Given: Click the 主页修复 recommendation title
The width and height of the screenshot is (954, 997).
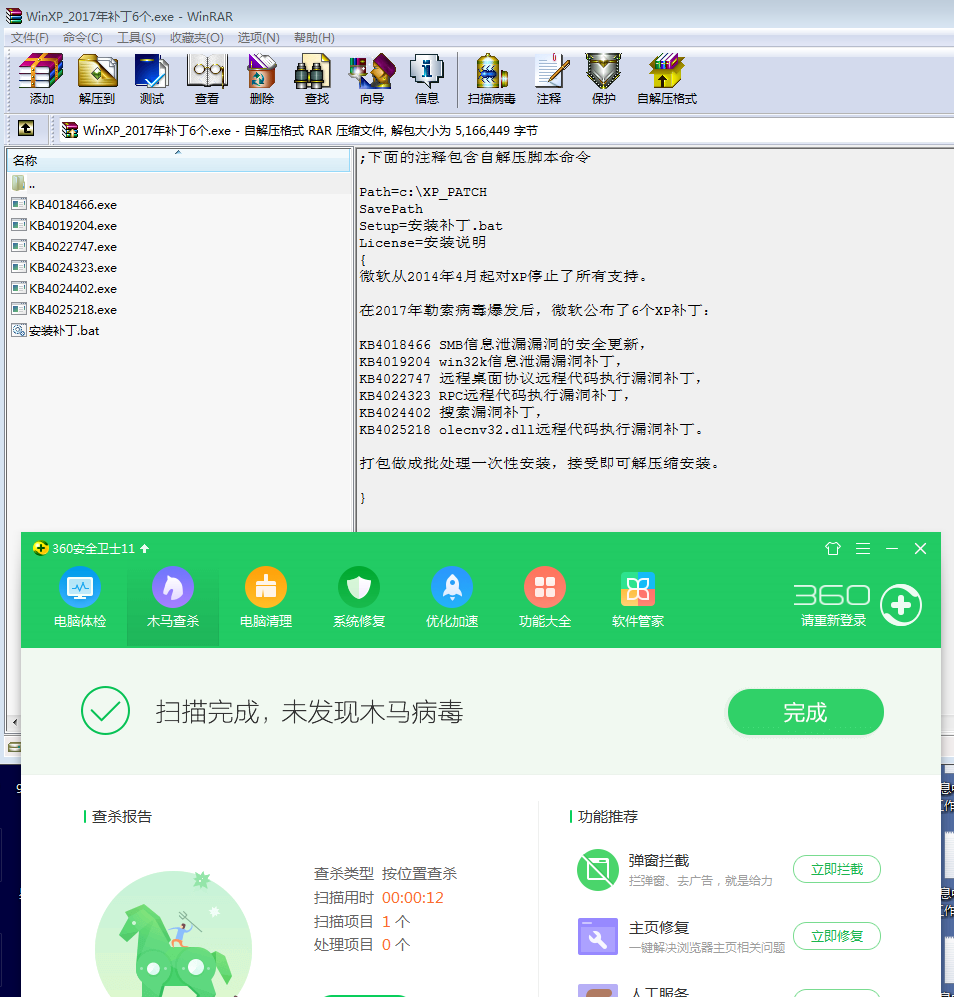Looking at the screenshot, I should click(x=659, y=928).
